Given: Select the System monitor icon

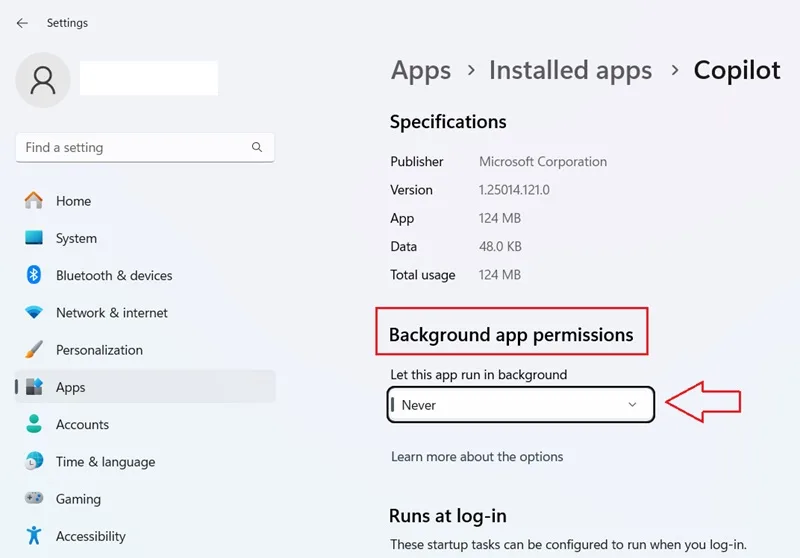Looking at the screenshot, I should [34, 238].
